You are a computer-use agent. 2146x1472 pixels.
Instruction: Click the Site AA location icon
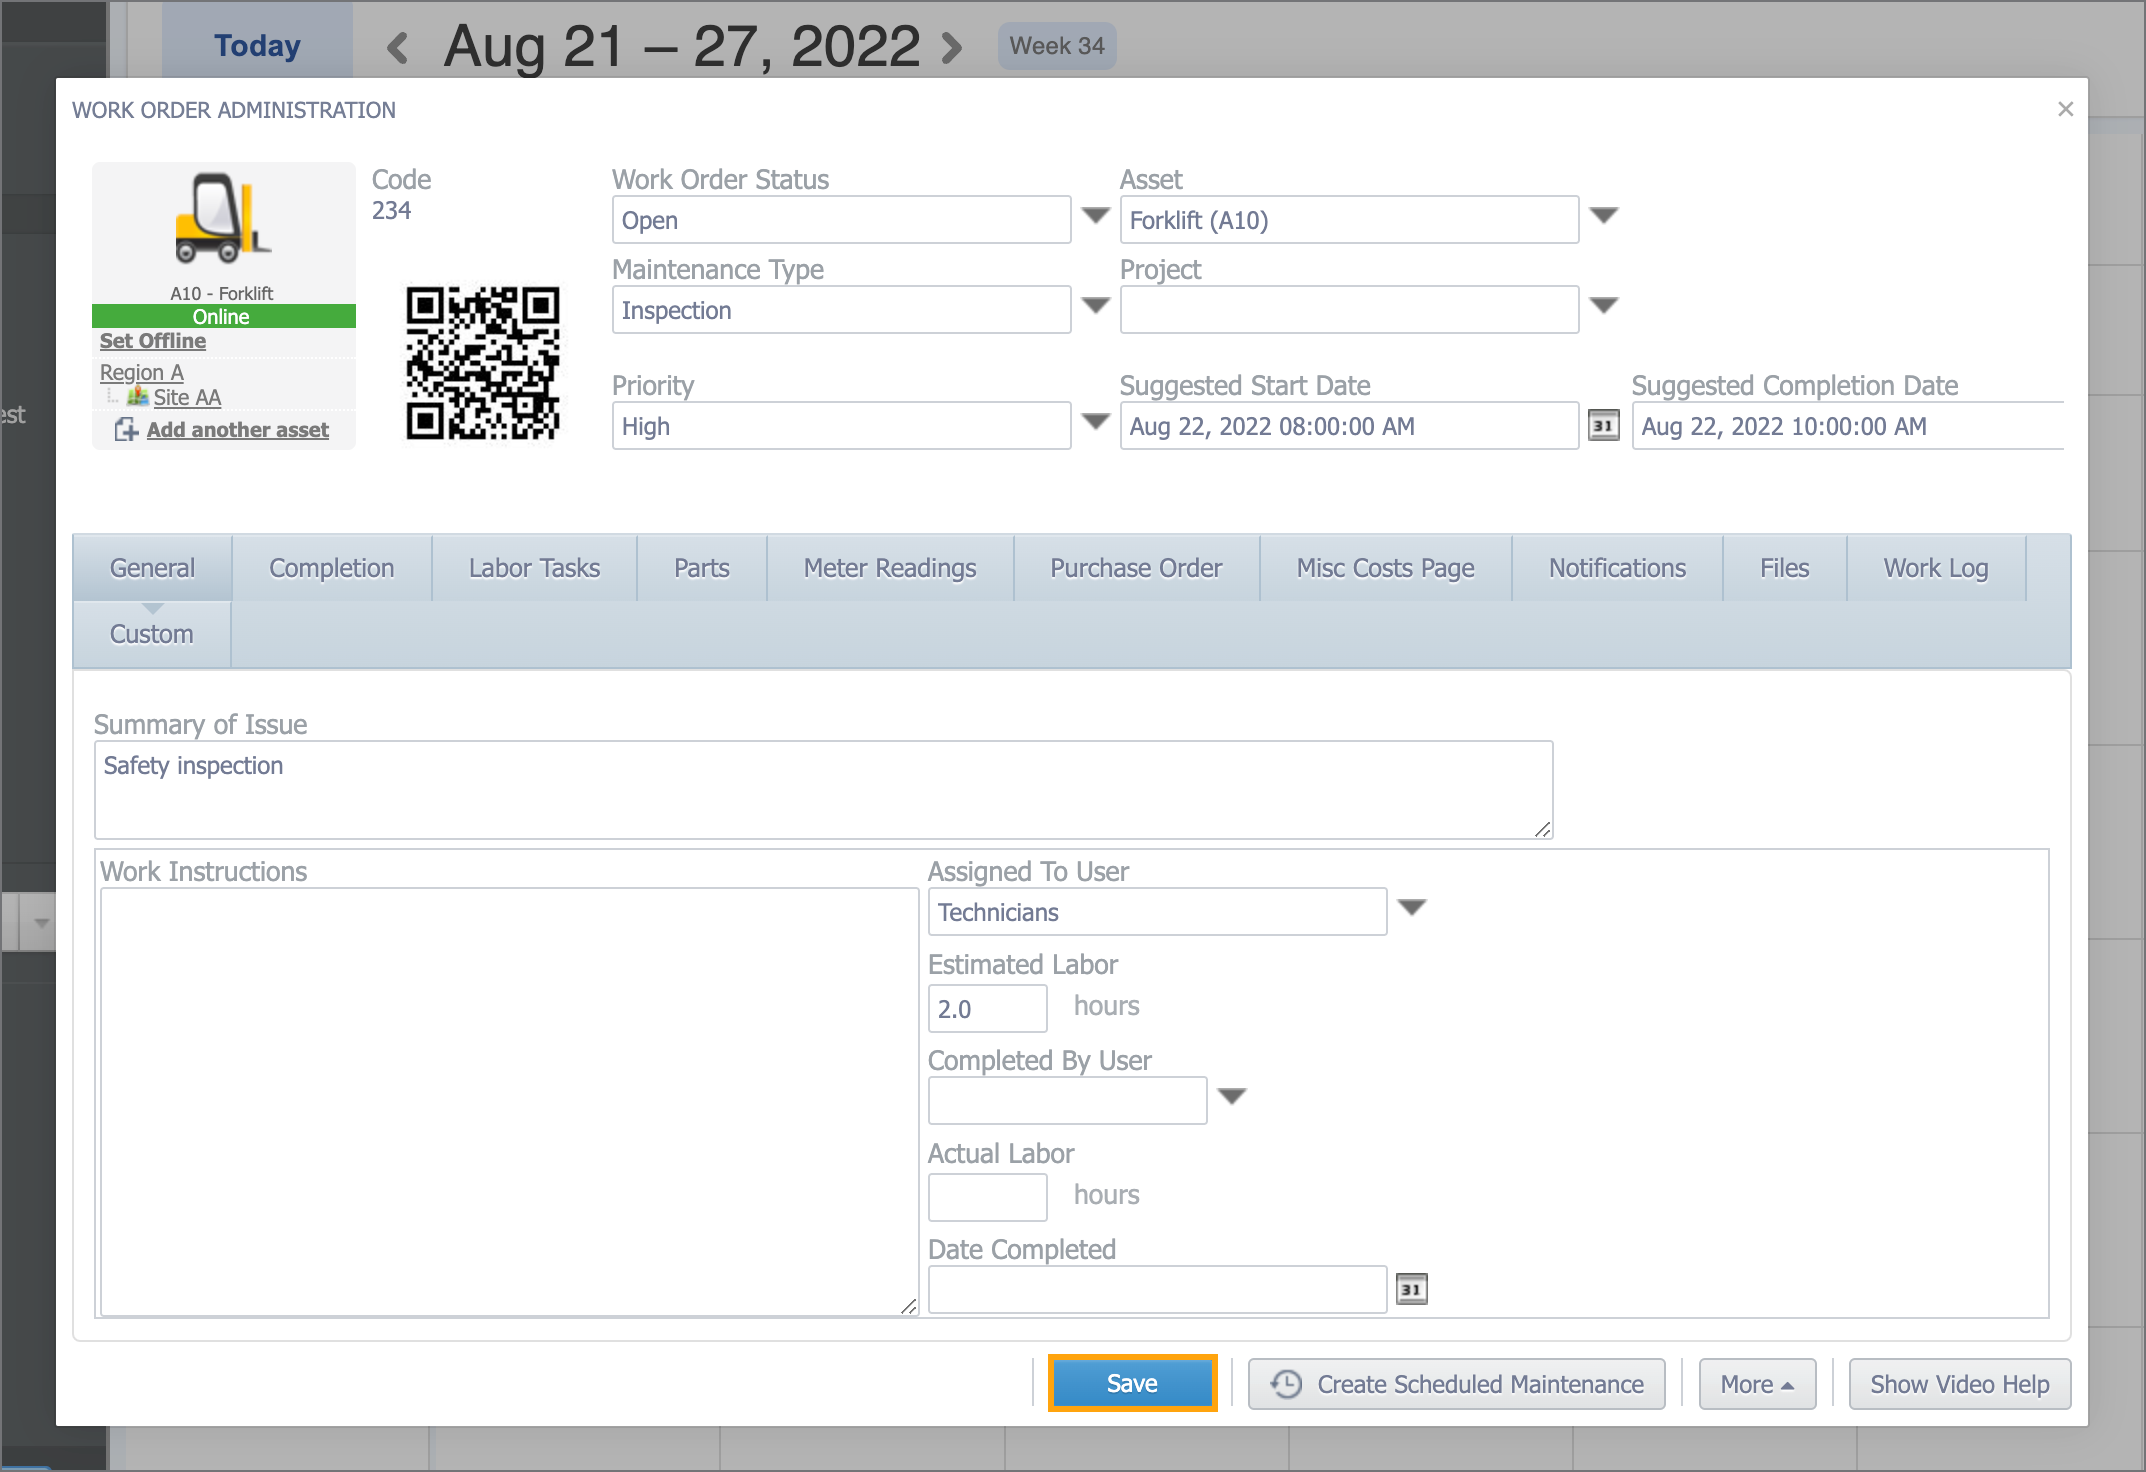coord(138,397)
